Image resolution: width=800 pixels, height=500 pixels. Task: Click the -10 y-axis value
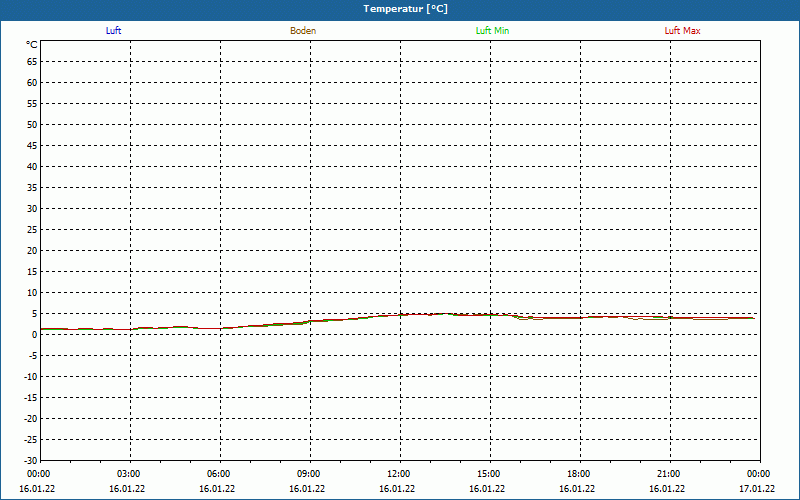[31, 377]
